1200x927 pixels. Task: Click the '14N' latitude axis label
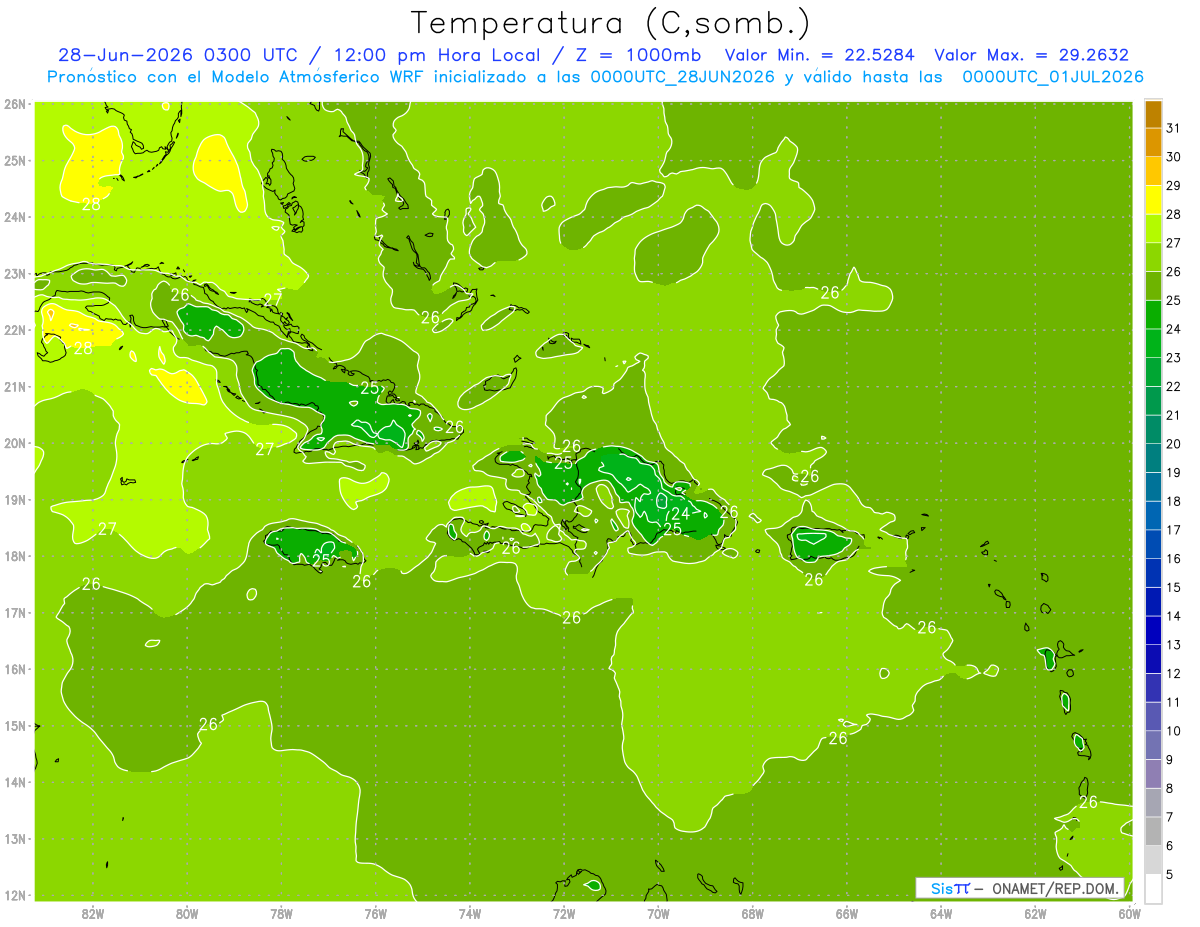15,782
